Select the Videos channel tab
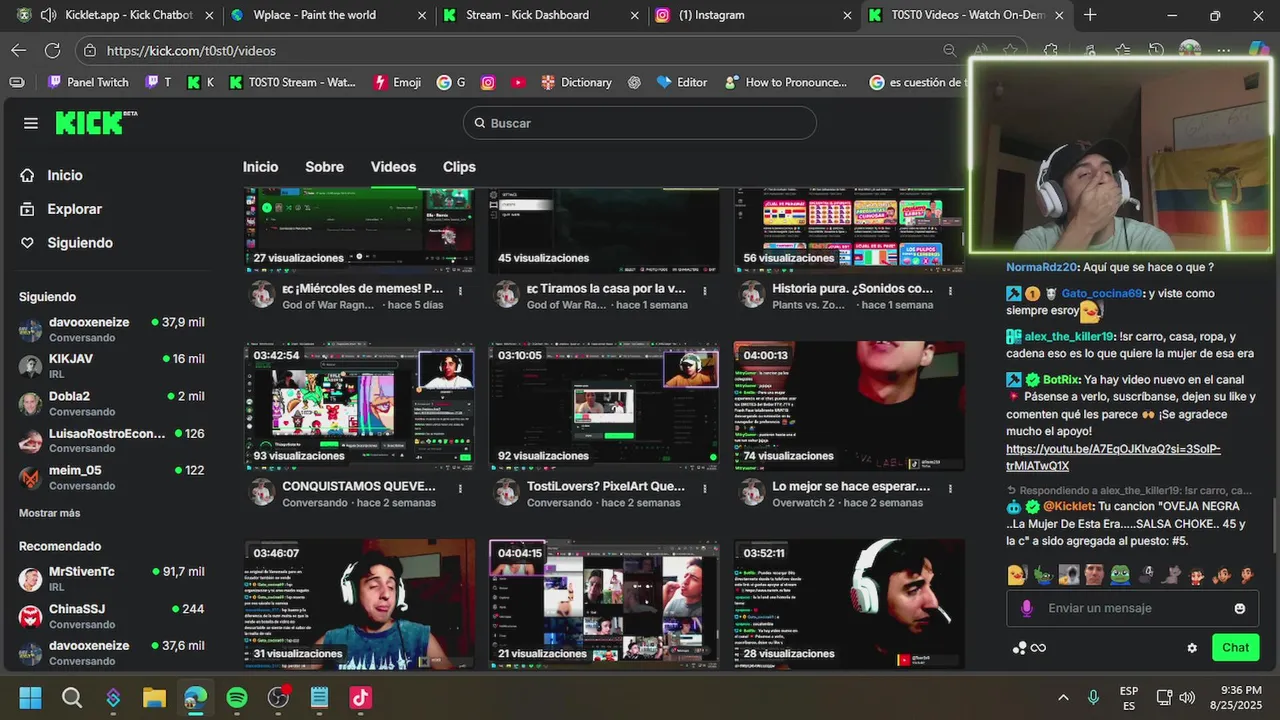The width and height of the screenshot is (1280, 720). tap(393, 167)
